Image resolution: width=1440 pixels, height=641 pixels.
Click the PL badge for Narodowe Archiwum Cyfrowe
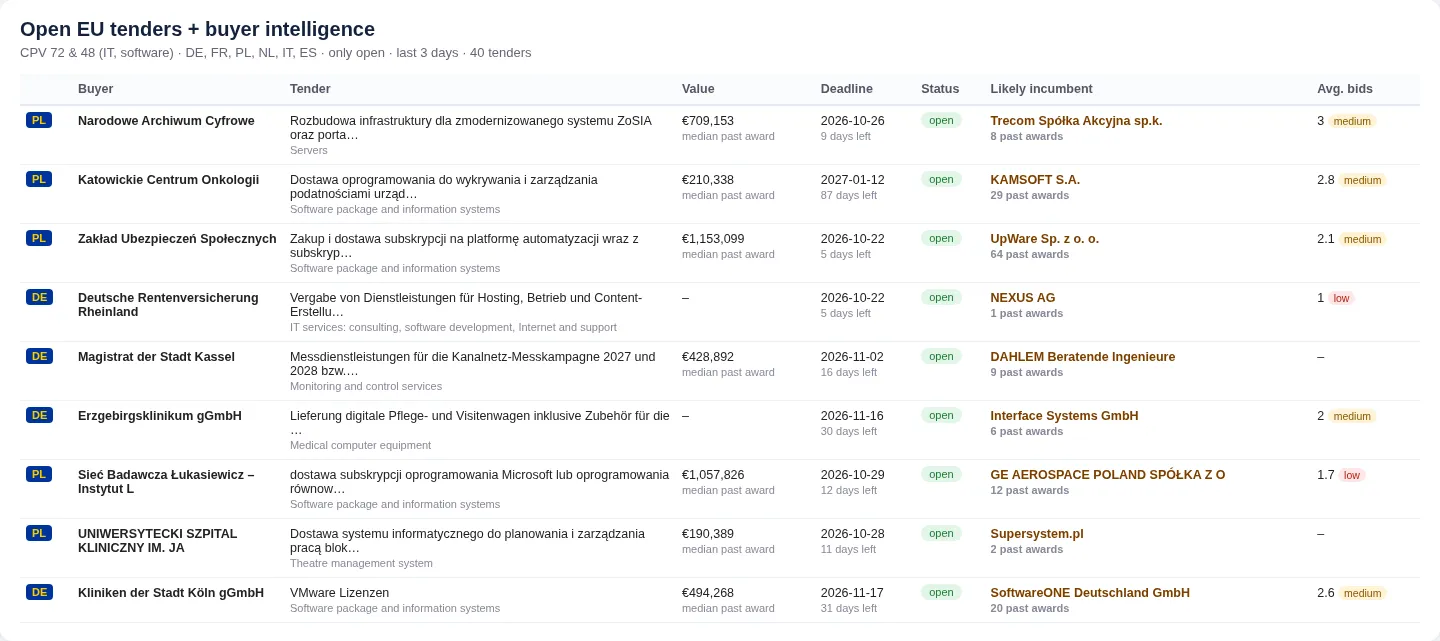(39, 120)
